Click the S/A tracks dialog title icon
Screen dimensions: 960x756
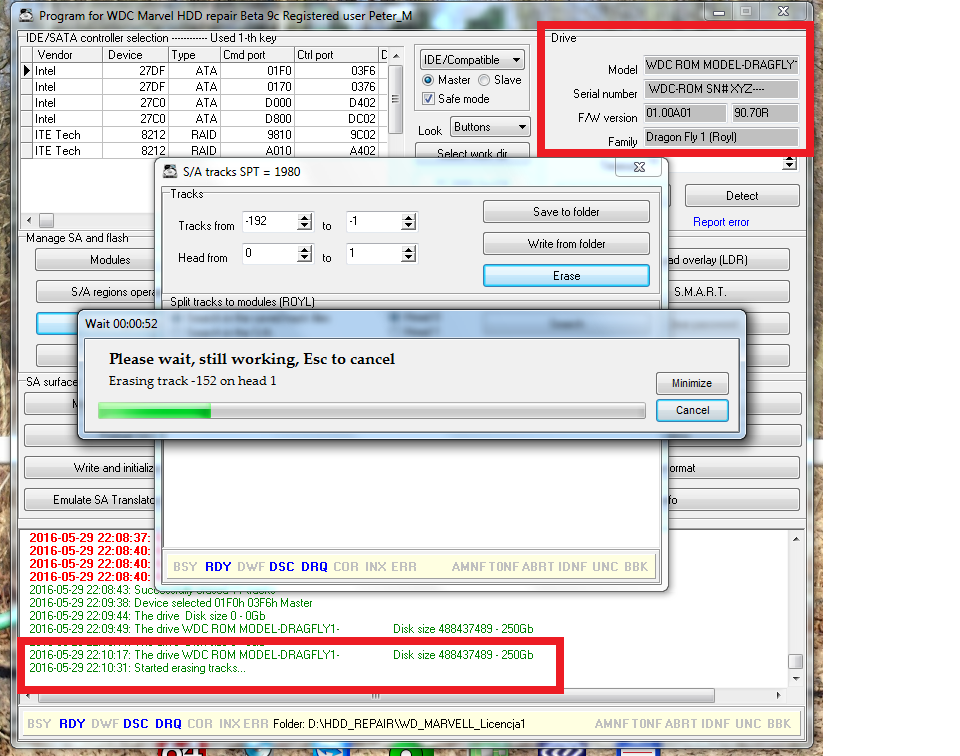coord(170,171)
